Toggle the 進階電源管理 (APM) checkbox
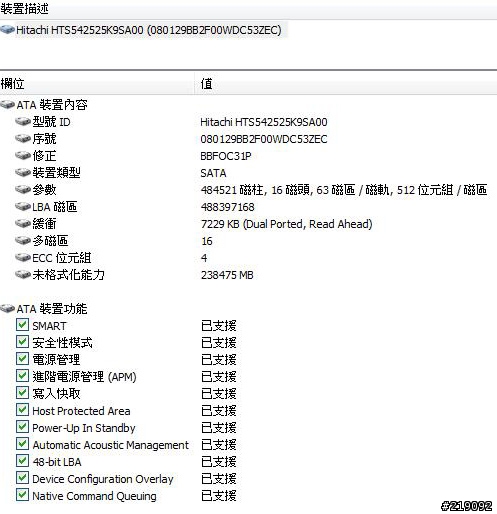 coord(22,376)
